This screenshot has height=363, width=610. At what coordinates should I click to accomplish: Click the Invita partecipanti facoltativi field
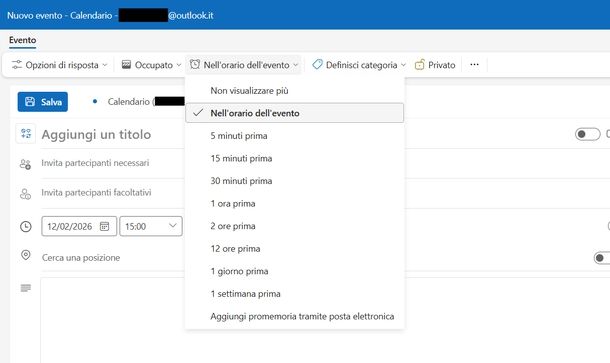click(113, 193)
